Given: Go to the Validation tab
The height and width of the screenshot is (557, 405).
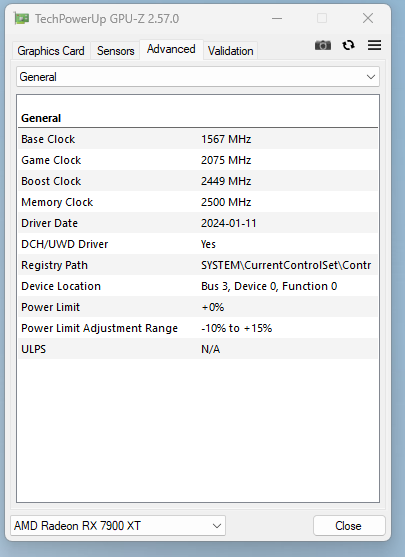Looking at the screenshot, I should pyautogui.click(x=231, y=51).
